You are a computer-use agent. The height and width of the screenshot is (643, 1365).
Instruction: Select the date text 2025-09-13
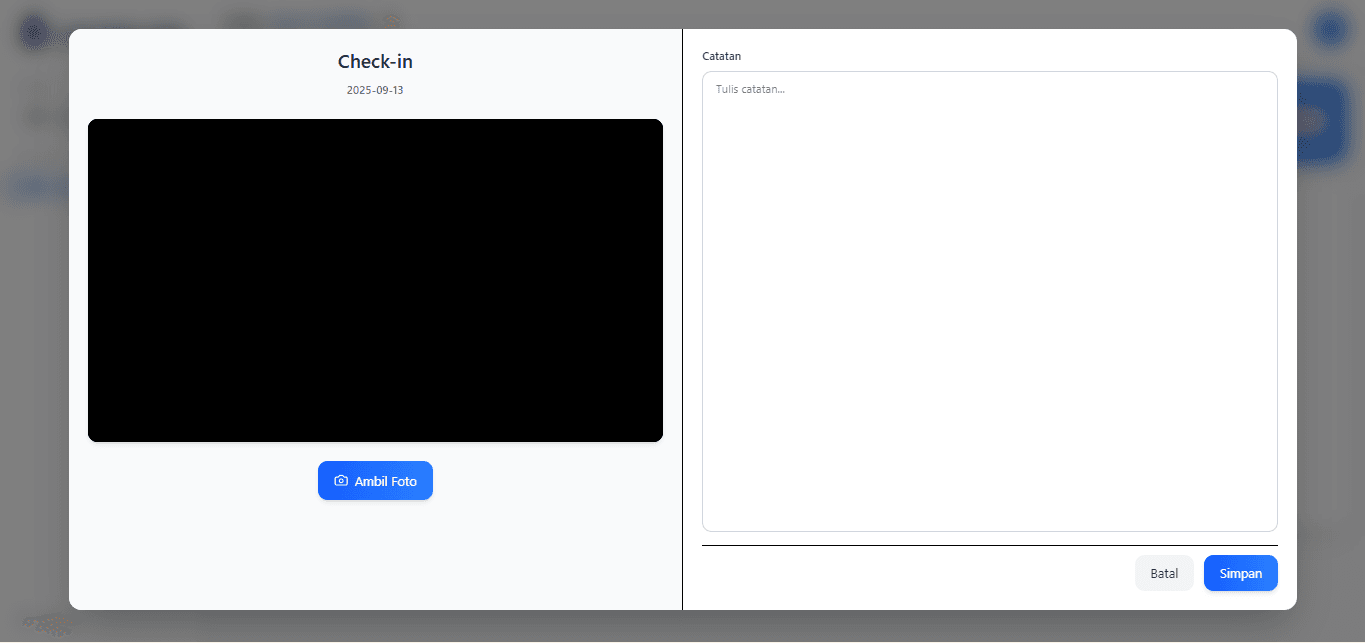(374, 89)
